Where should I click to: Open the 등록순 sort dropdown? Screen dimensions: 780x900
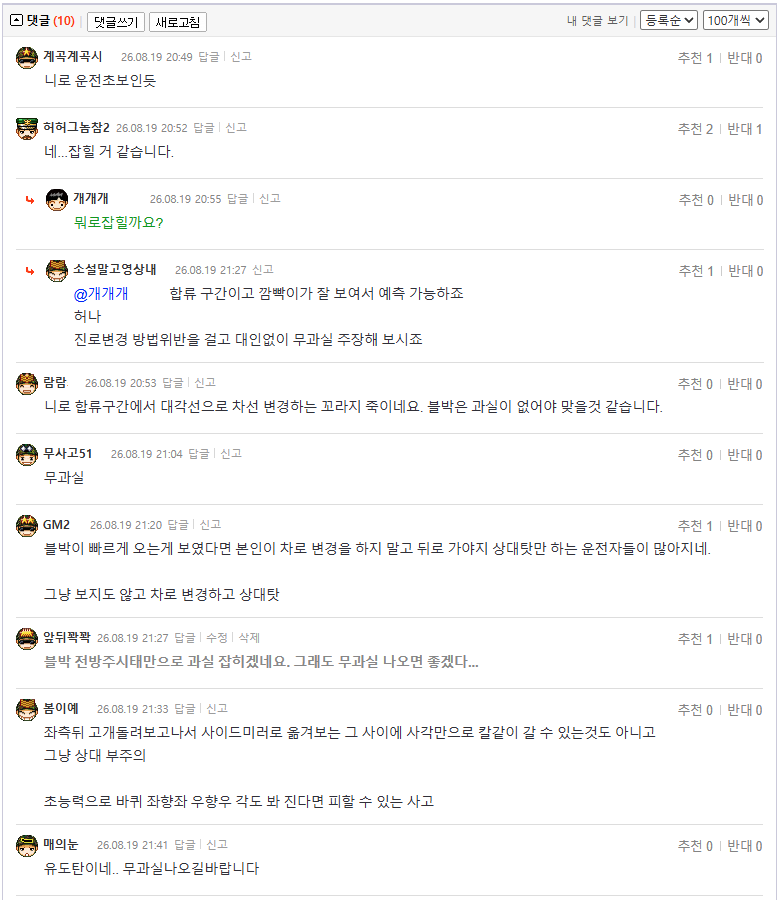[x=669, y=20]
